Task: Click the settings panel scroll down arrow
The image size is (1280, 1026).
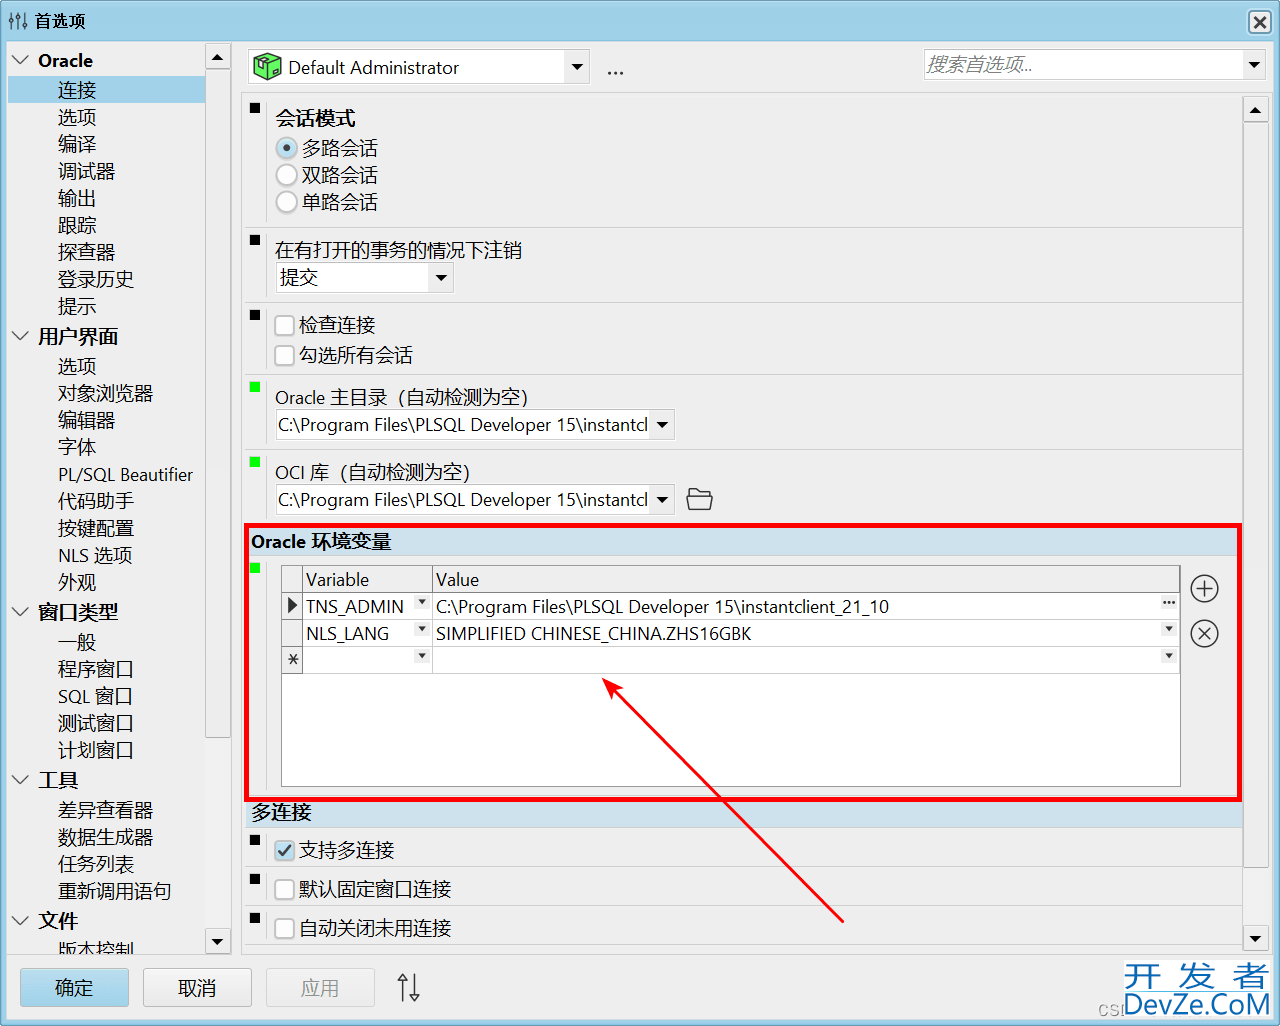Action: (x=1256, y=938)
